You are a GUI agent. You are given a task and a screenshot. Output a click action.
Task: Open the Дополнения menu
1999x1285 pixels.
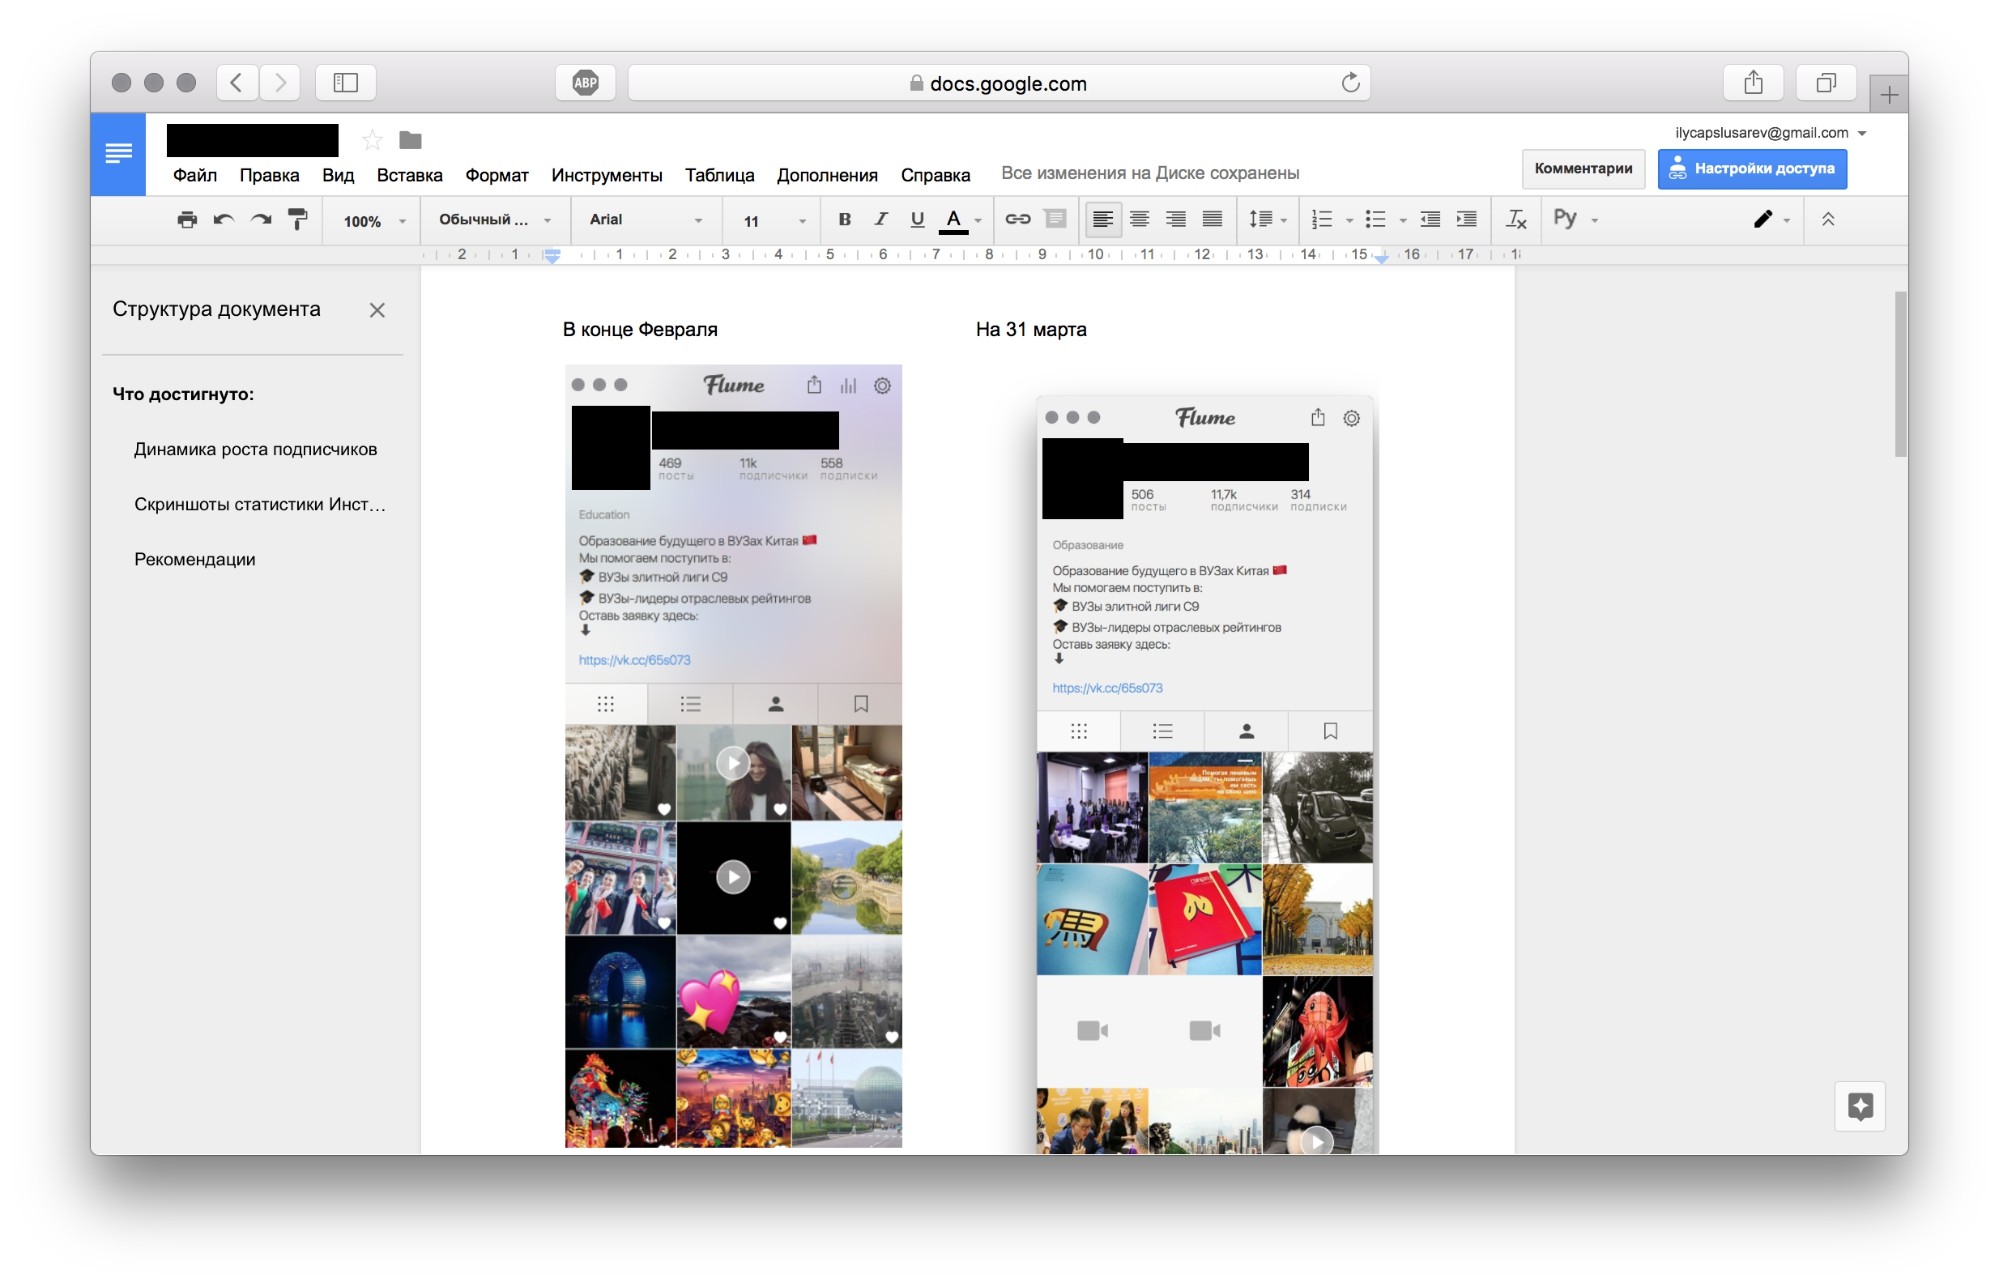(x=828, y=175)
